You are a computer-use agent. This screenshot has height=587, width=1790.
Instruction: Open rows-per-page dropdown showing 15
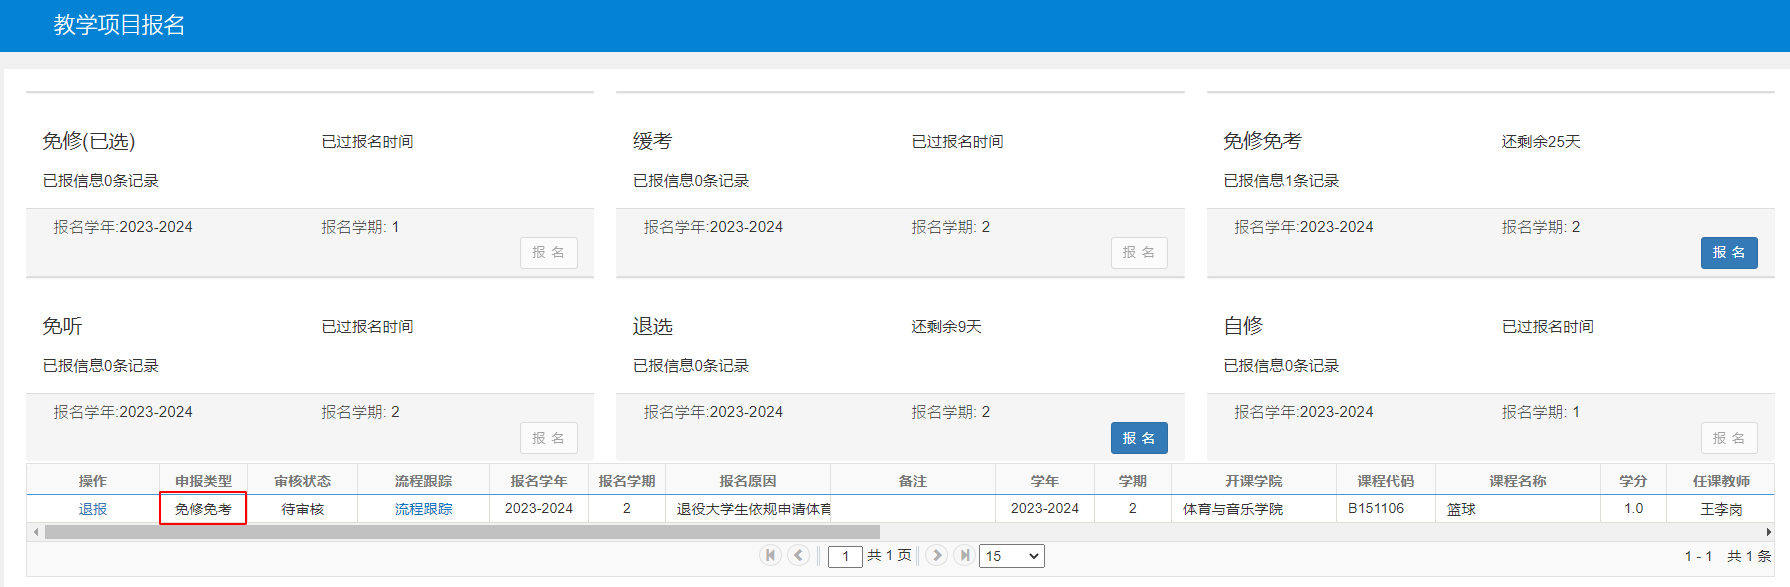[x=1012, y=556]
